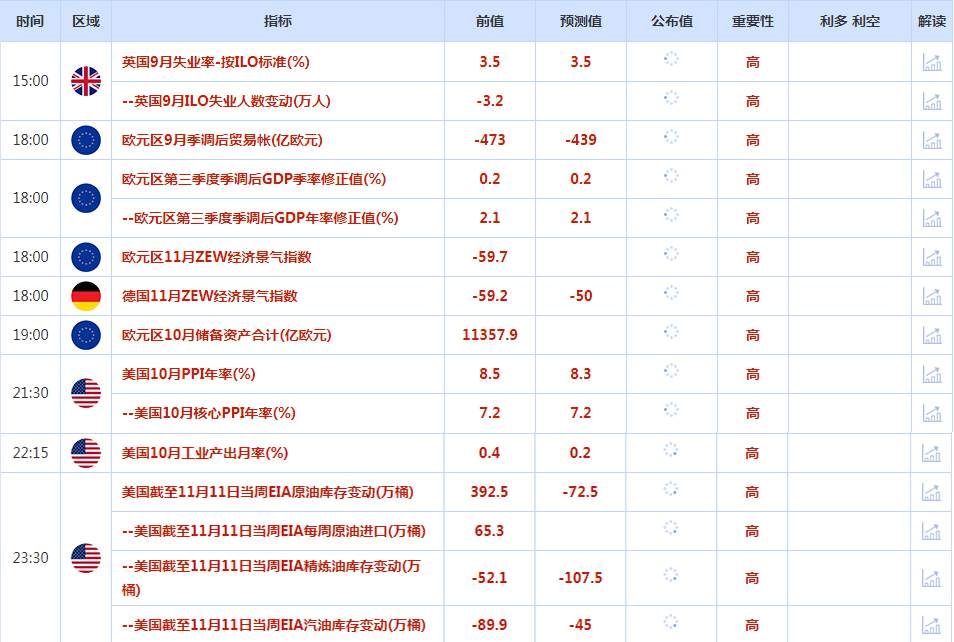Open indicator 美国10月工业产出月率(%)
The width and height of the screenshot is (954, 642).
click(x=204, y=453)
